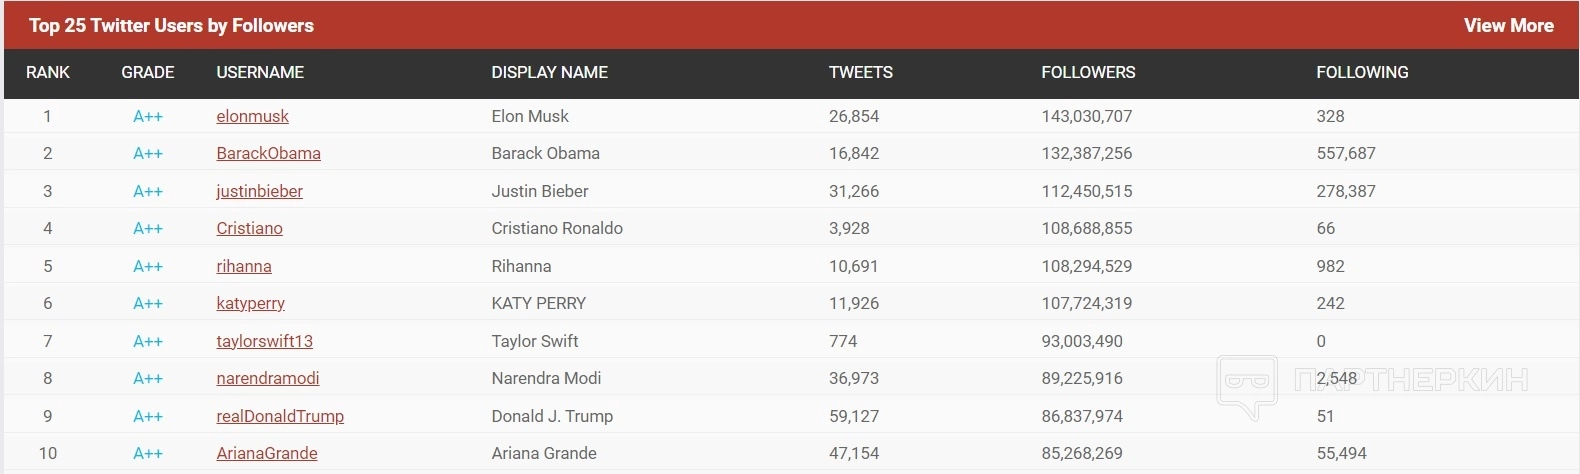The width and height of the screenshot is (1580, 474).
Task: Open the katyperry profile link
Action: (250, 303)
